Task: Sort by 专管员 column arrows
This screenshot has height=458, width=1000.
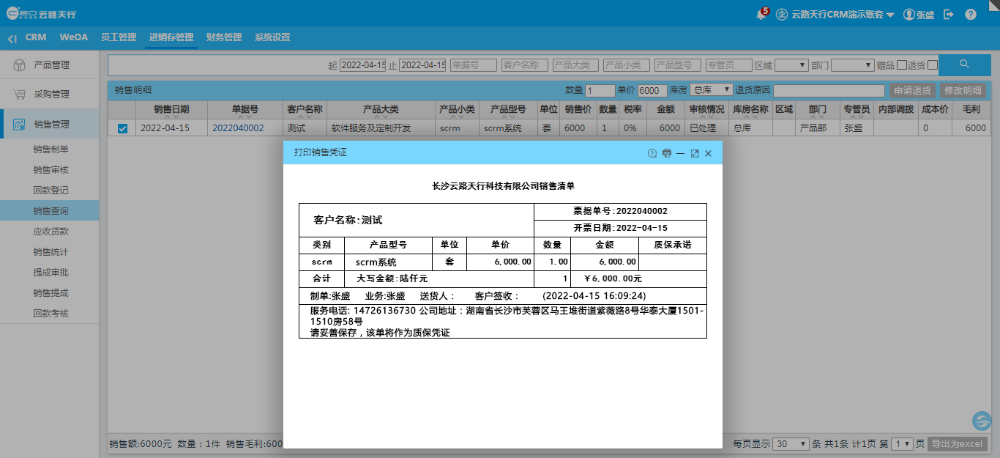Action: 856,117
